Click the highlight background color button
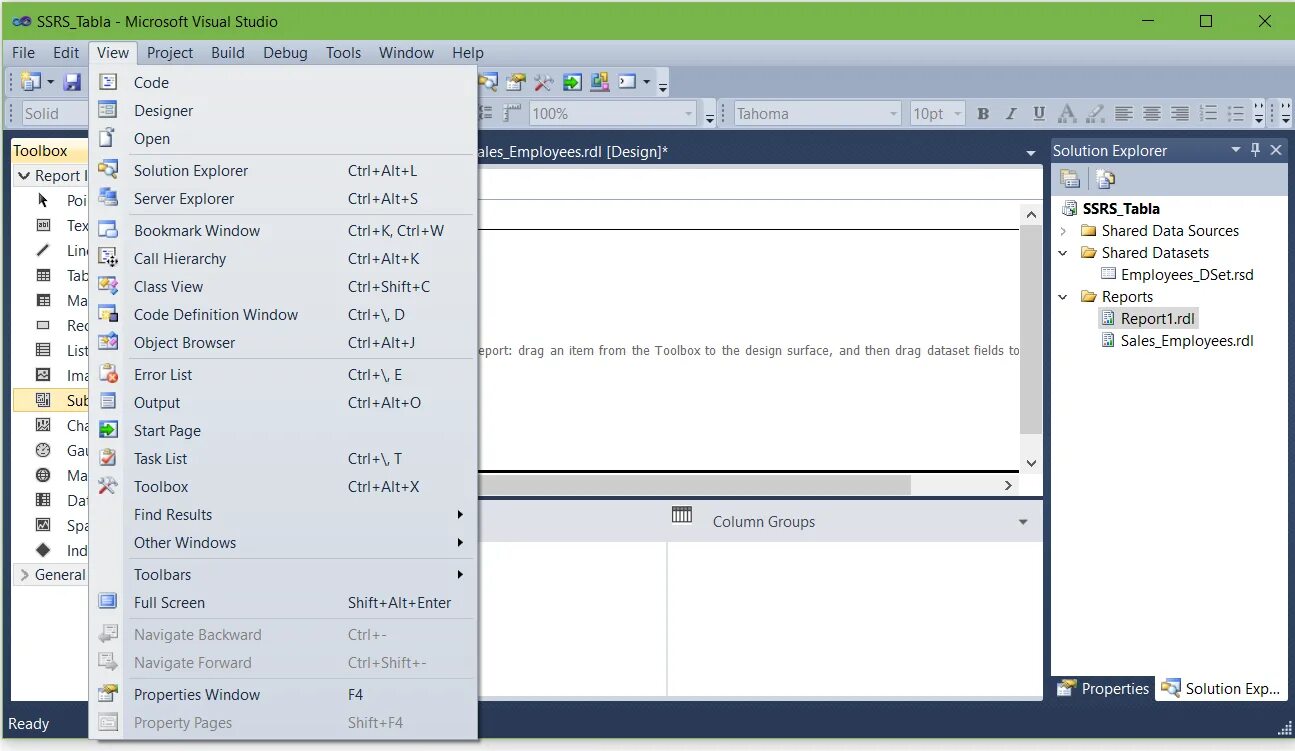This screenshot has width=1295, height=751. point(1095,114)
